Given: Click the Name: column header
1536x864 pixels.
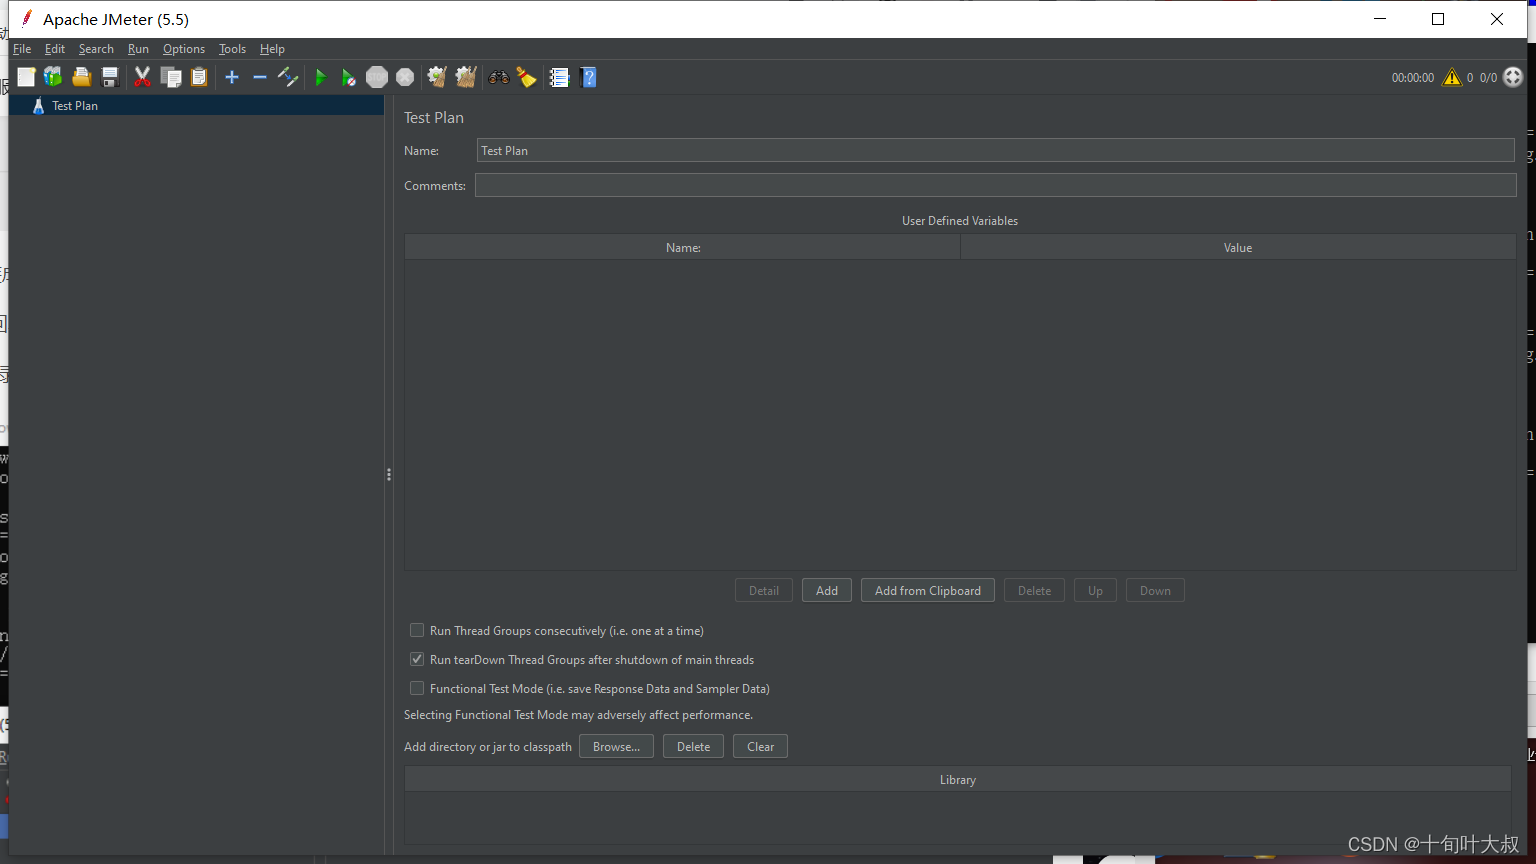Looking at the screenshot, I should [683, 247].
